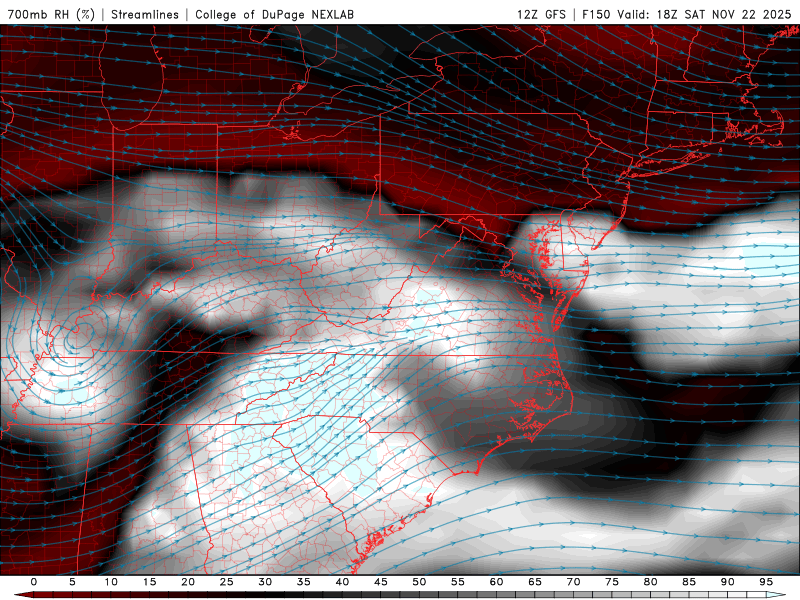800x600 pixels.
Task: Click the "F150" forecast hour label
Action: point(597,14)
